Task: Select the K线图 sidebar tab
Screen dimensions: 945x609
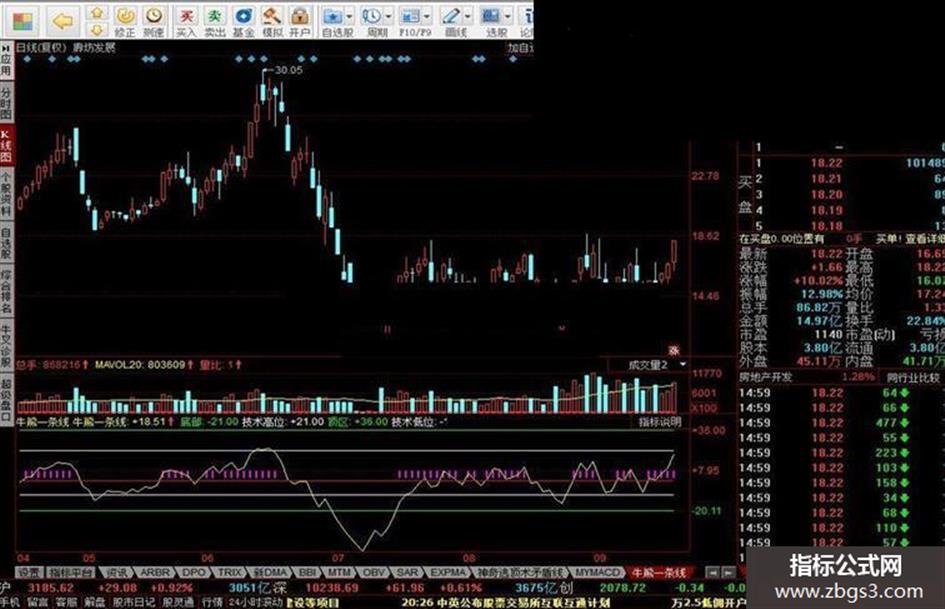Action: coord(6,145)
